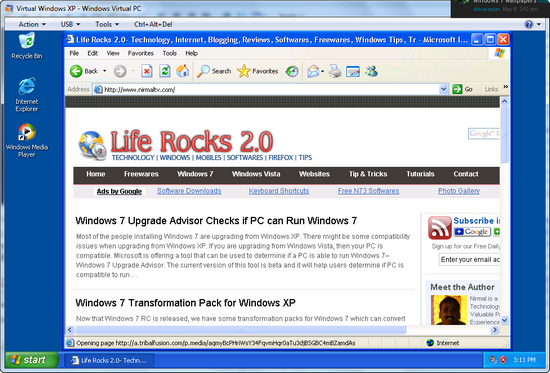Stop page loading with red X icon
The image size is (550, 373).
pyautogui.click(x=147, y=71)
